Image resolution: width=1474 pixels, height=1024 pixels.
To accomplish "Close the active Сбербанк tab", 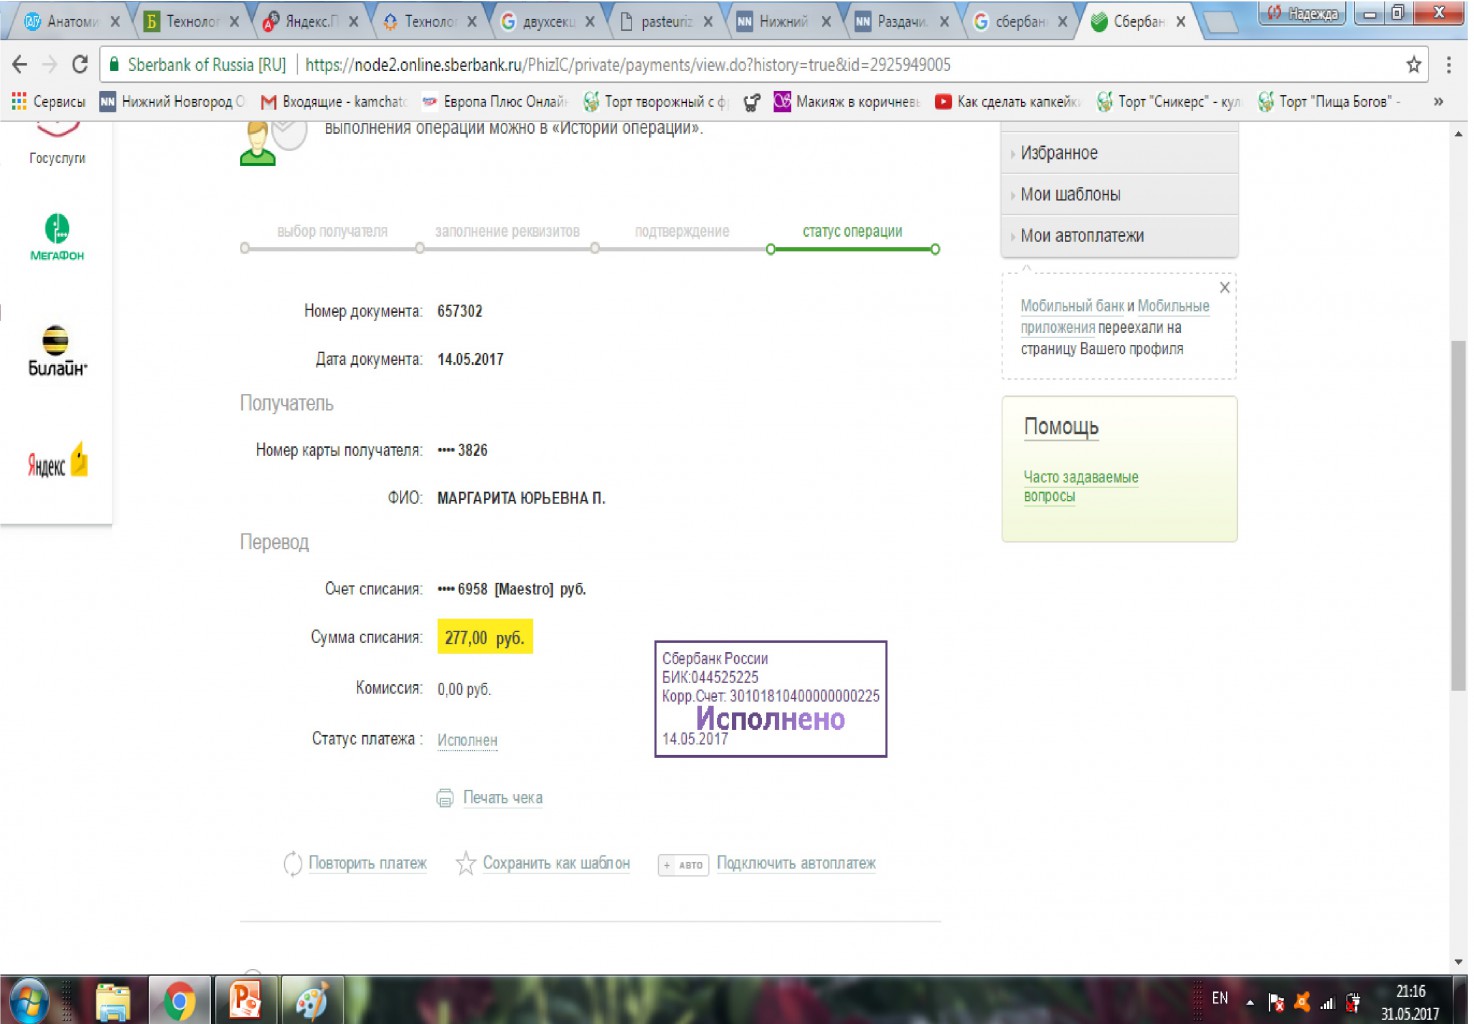I will [1181, 21].
